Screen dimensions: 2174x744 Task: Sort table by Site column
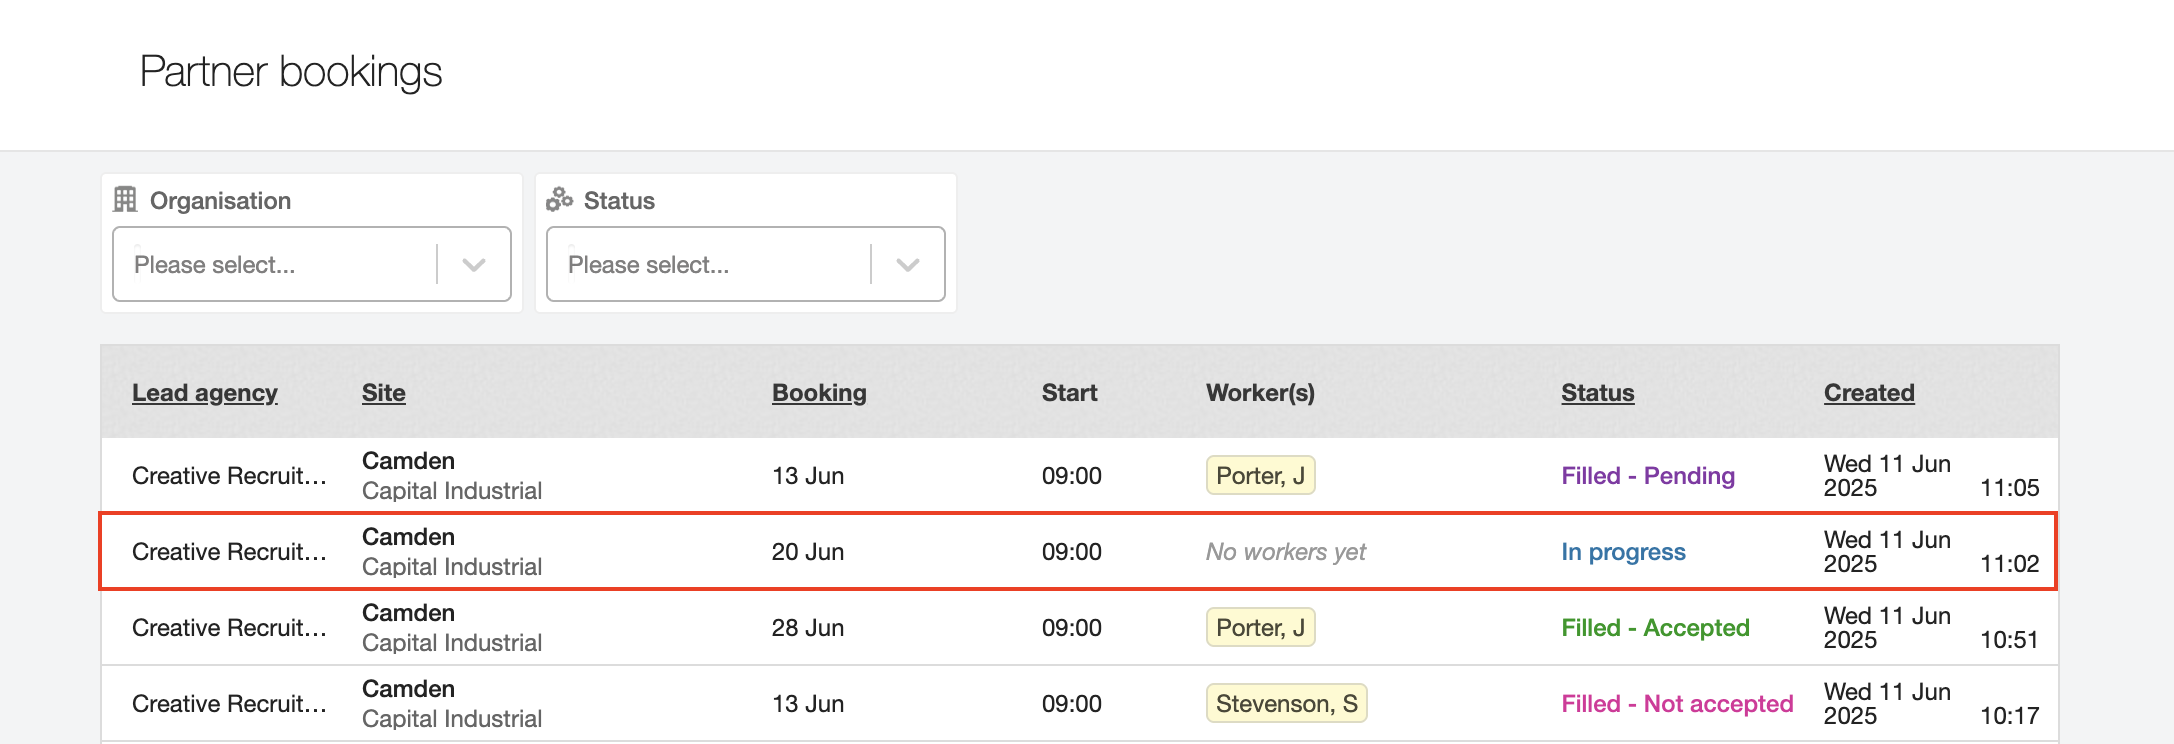tap(384, 393)
